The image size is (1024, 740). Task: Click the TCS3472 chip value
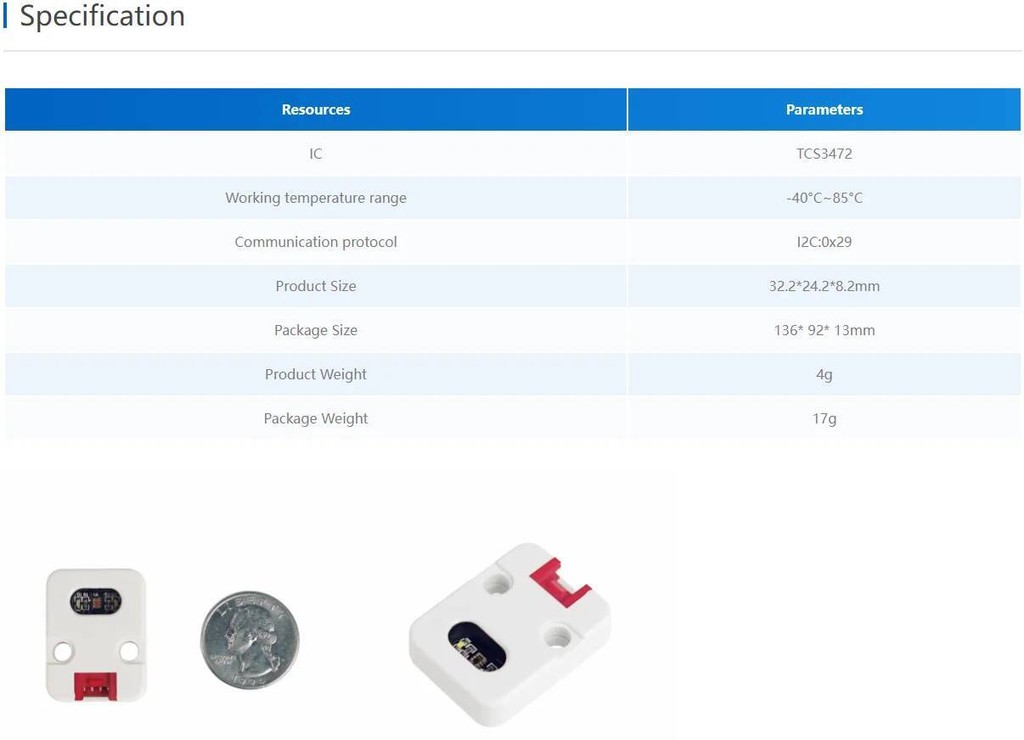824,154
